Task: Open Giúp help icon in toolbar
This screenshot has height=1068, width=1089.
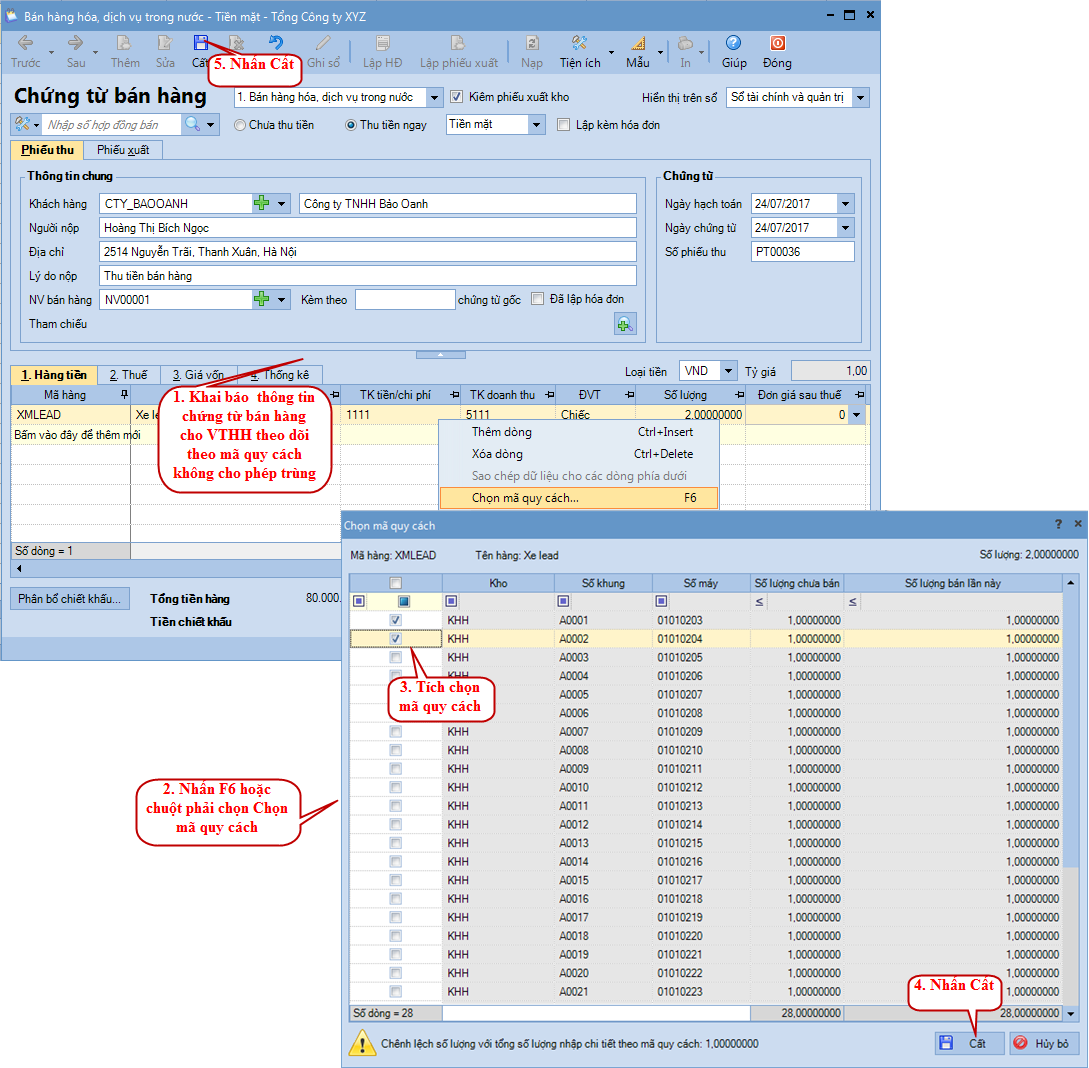Action: (734, 44)
